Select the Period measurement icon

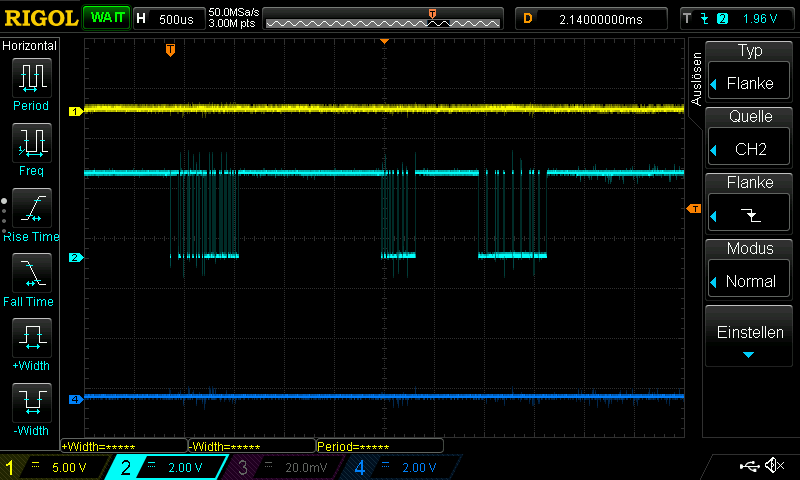click(32, 78)
